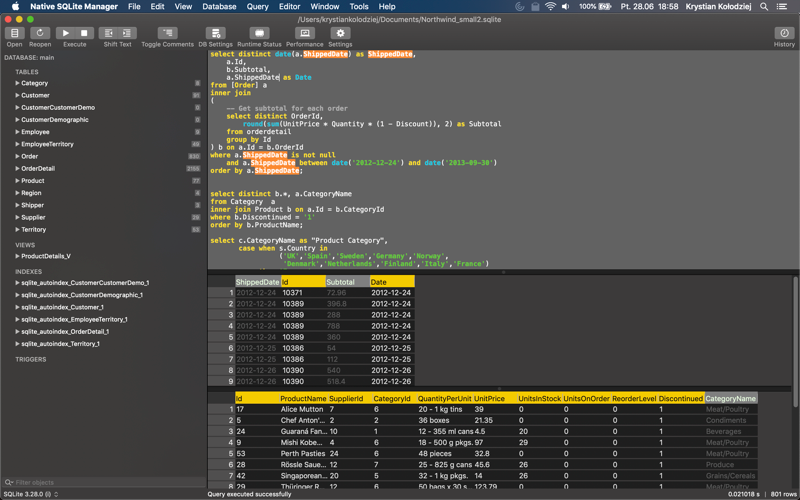Expand the ProductDetails_V view
Image resolution: width=800 pixels, height=500 pixels.
click(x=17, y=256)
